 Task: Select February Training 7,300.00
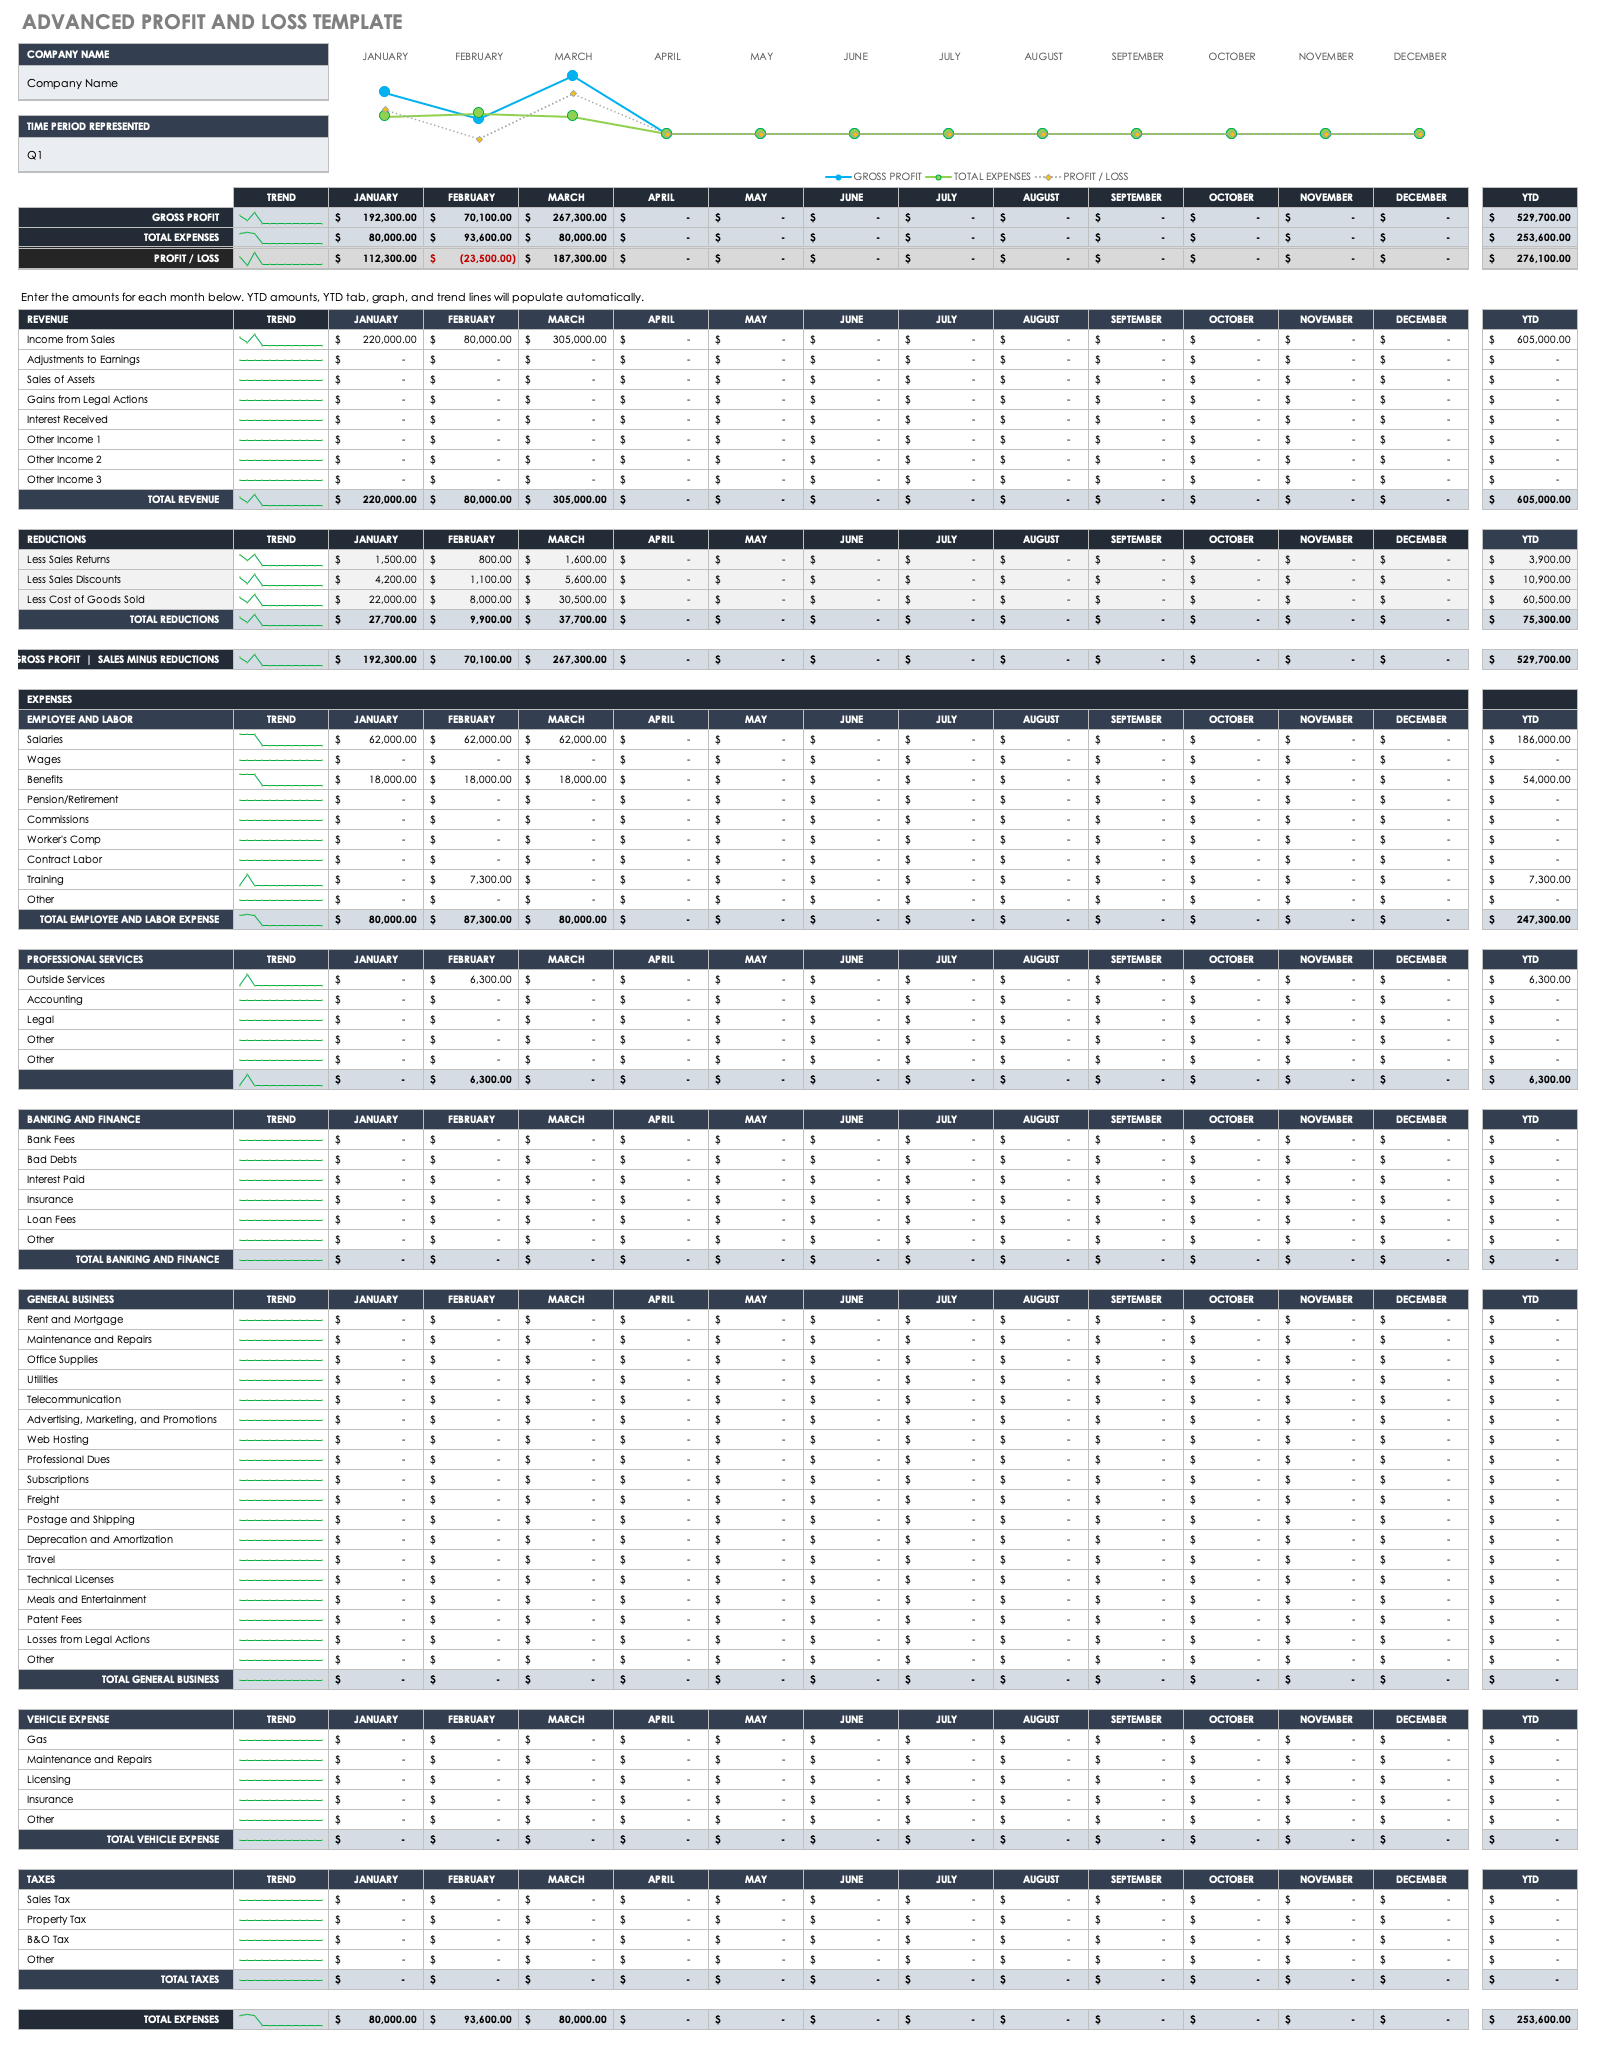(471, 879)
